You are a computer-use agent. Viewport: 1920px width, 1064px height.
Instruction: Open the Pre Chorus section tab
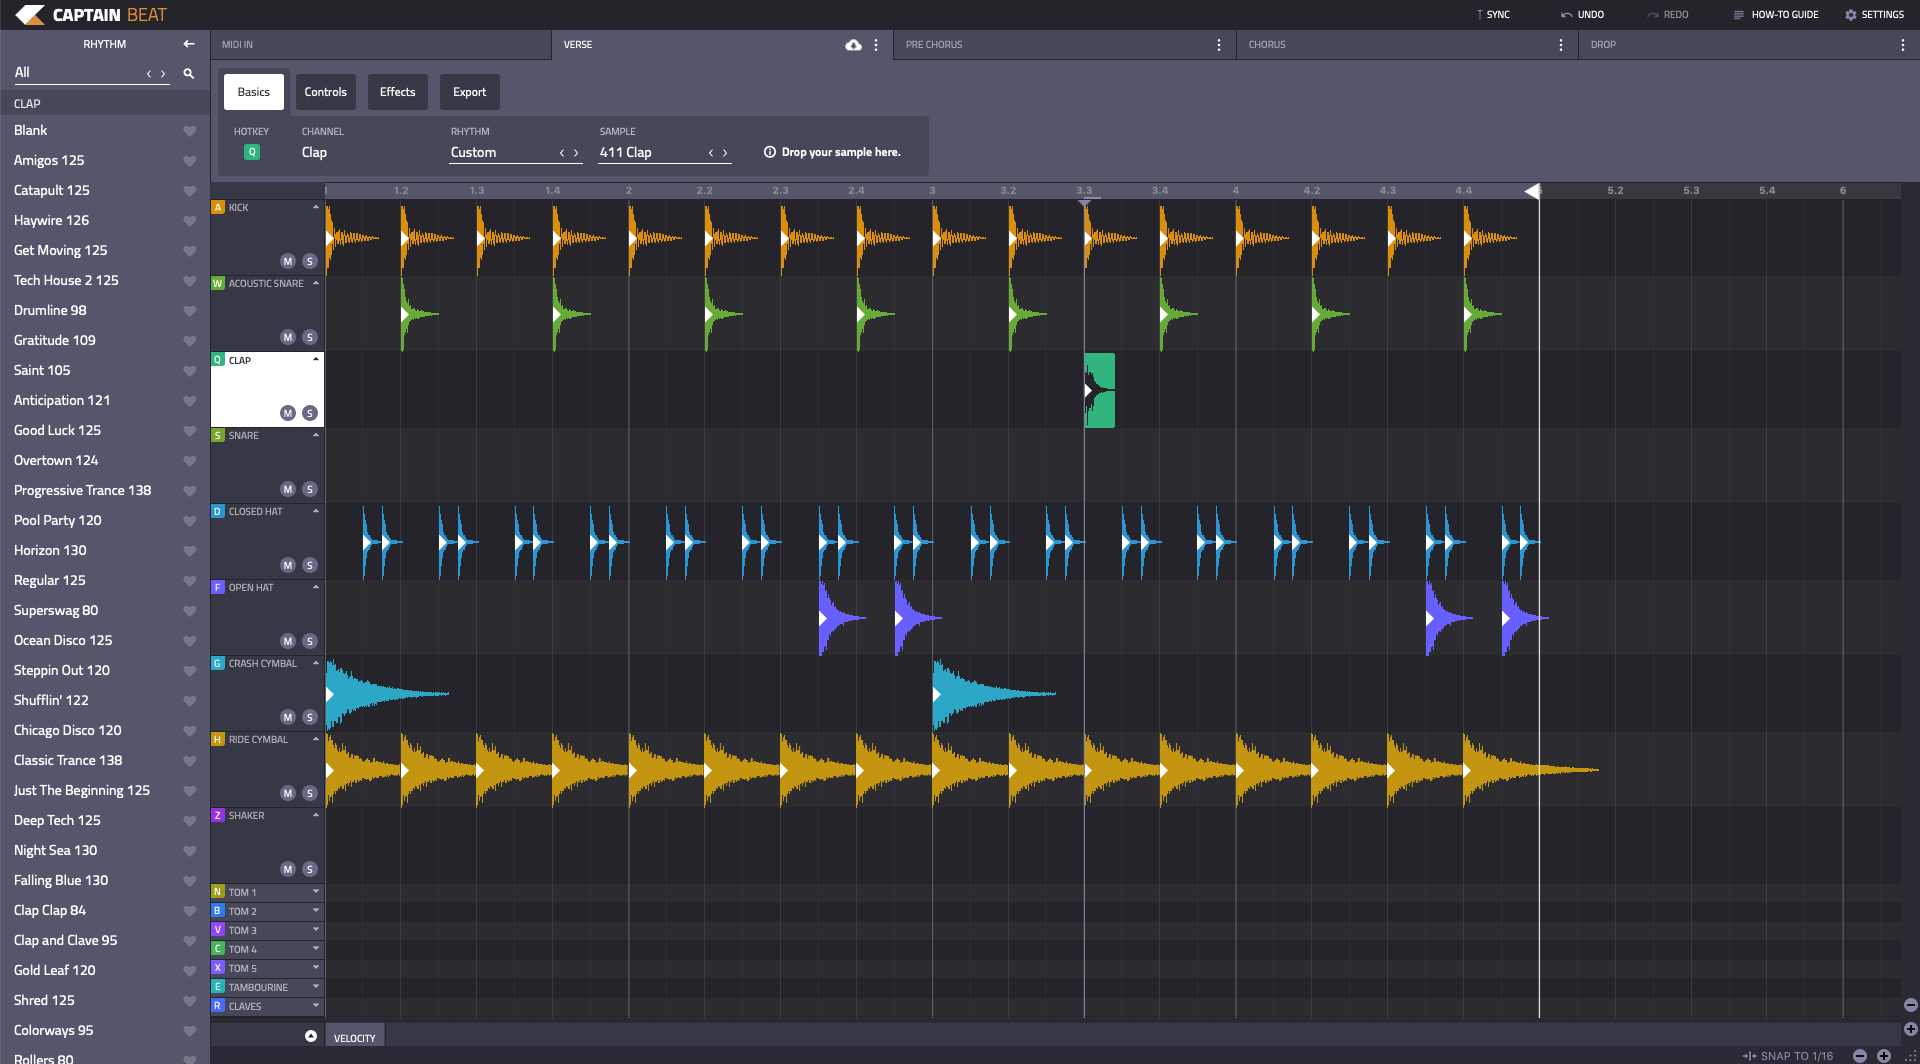[x=934, y=45]
